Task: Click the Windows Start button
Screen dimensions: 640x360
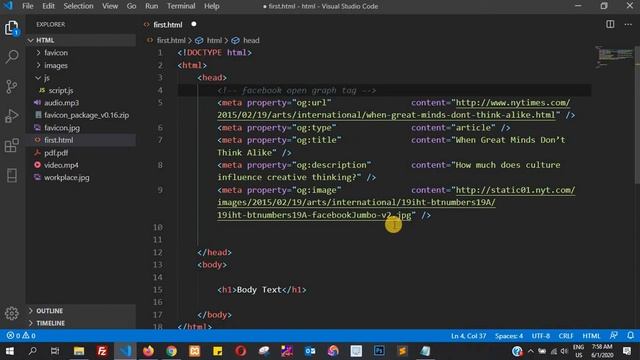Action: point(9,351)
